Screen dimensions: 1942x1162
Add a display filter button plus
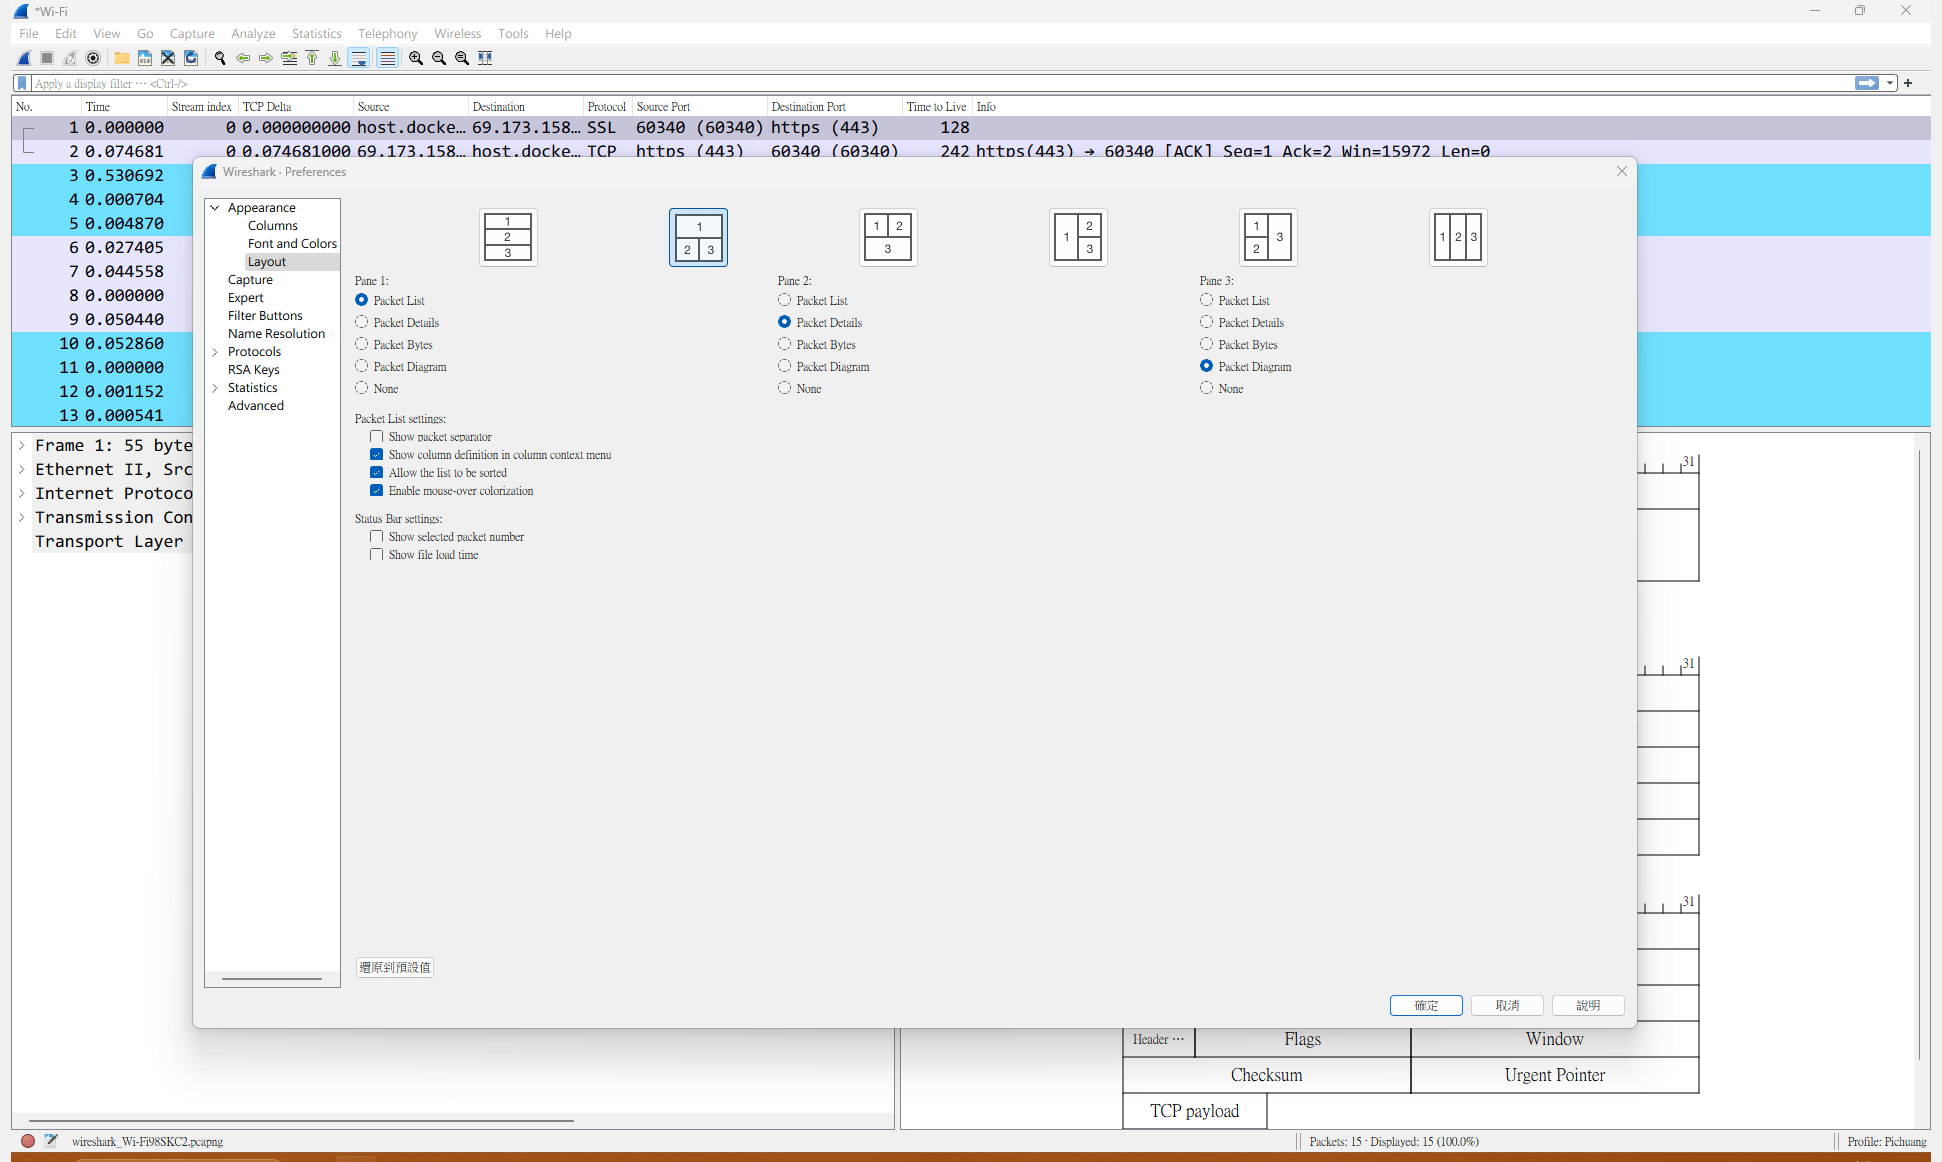click(1908, 83)
